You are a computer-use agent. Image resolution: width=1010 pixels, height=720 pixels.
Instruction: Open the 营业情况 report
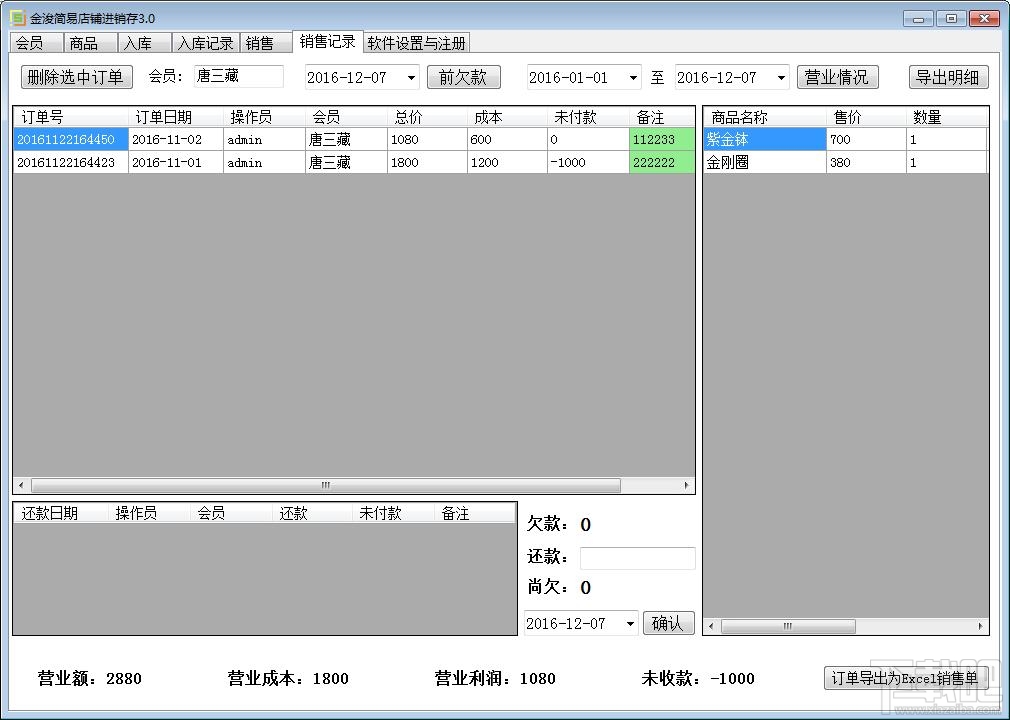click(838, 77)
